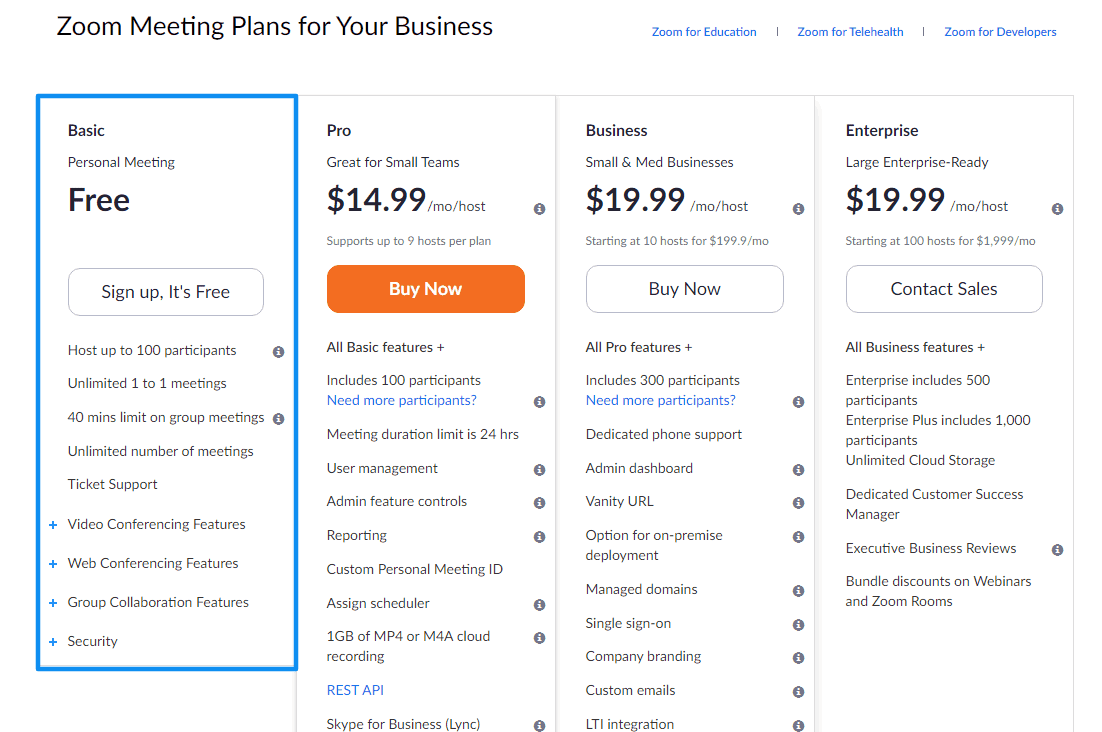1102x732 pixels.
Task: Click info icon for 40 mins limit
Action: coord(278,419)
